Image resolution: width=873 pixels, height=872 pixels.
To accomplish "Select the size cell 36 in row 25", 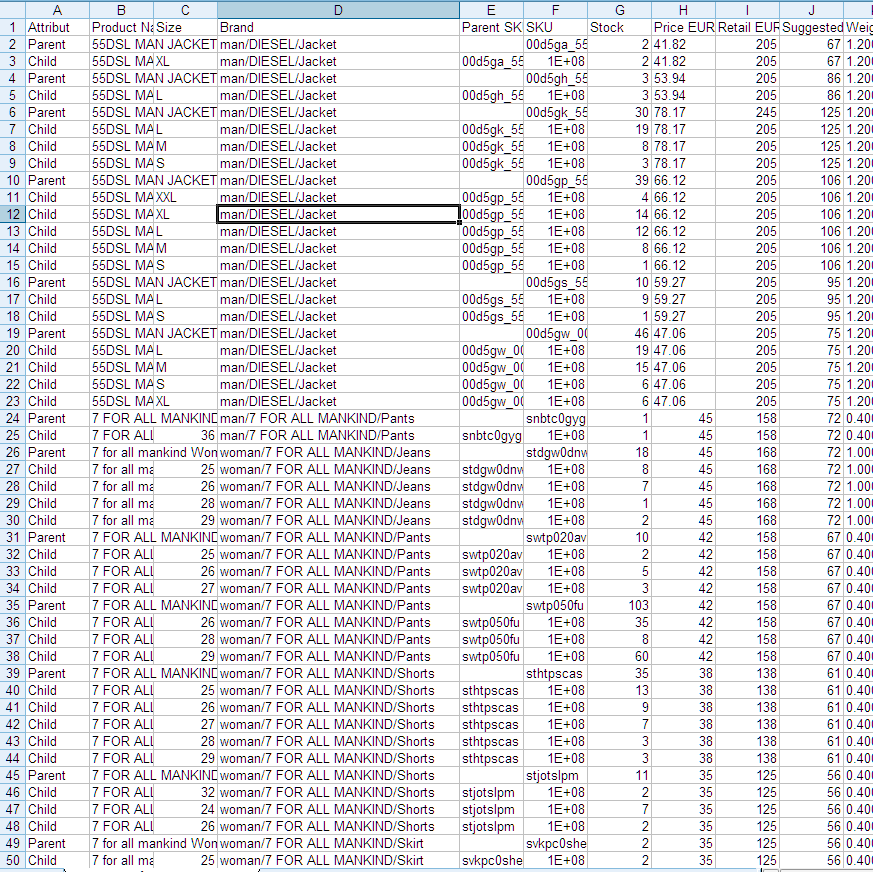I will 185,435.
